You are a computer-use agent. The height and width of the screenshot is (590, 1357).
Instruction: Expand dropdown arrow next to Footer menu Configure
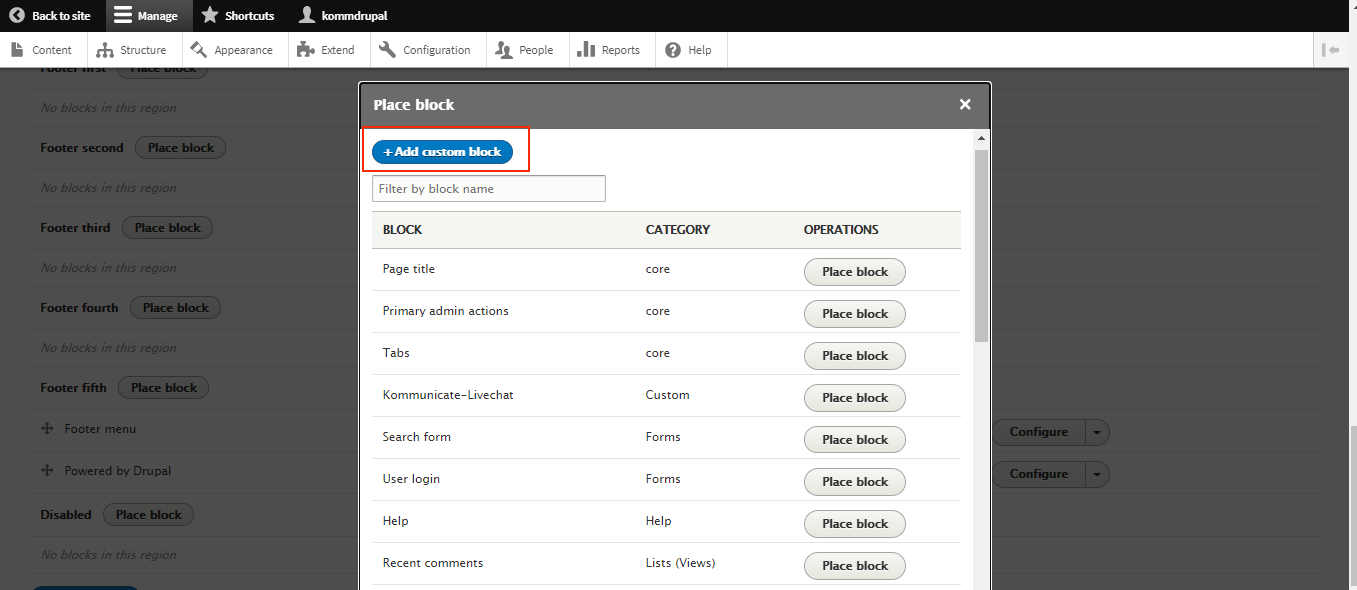[1097, 432]
